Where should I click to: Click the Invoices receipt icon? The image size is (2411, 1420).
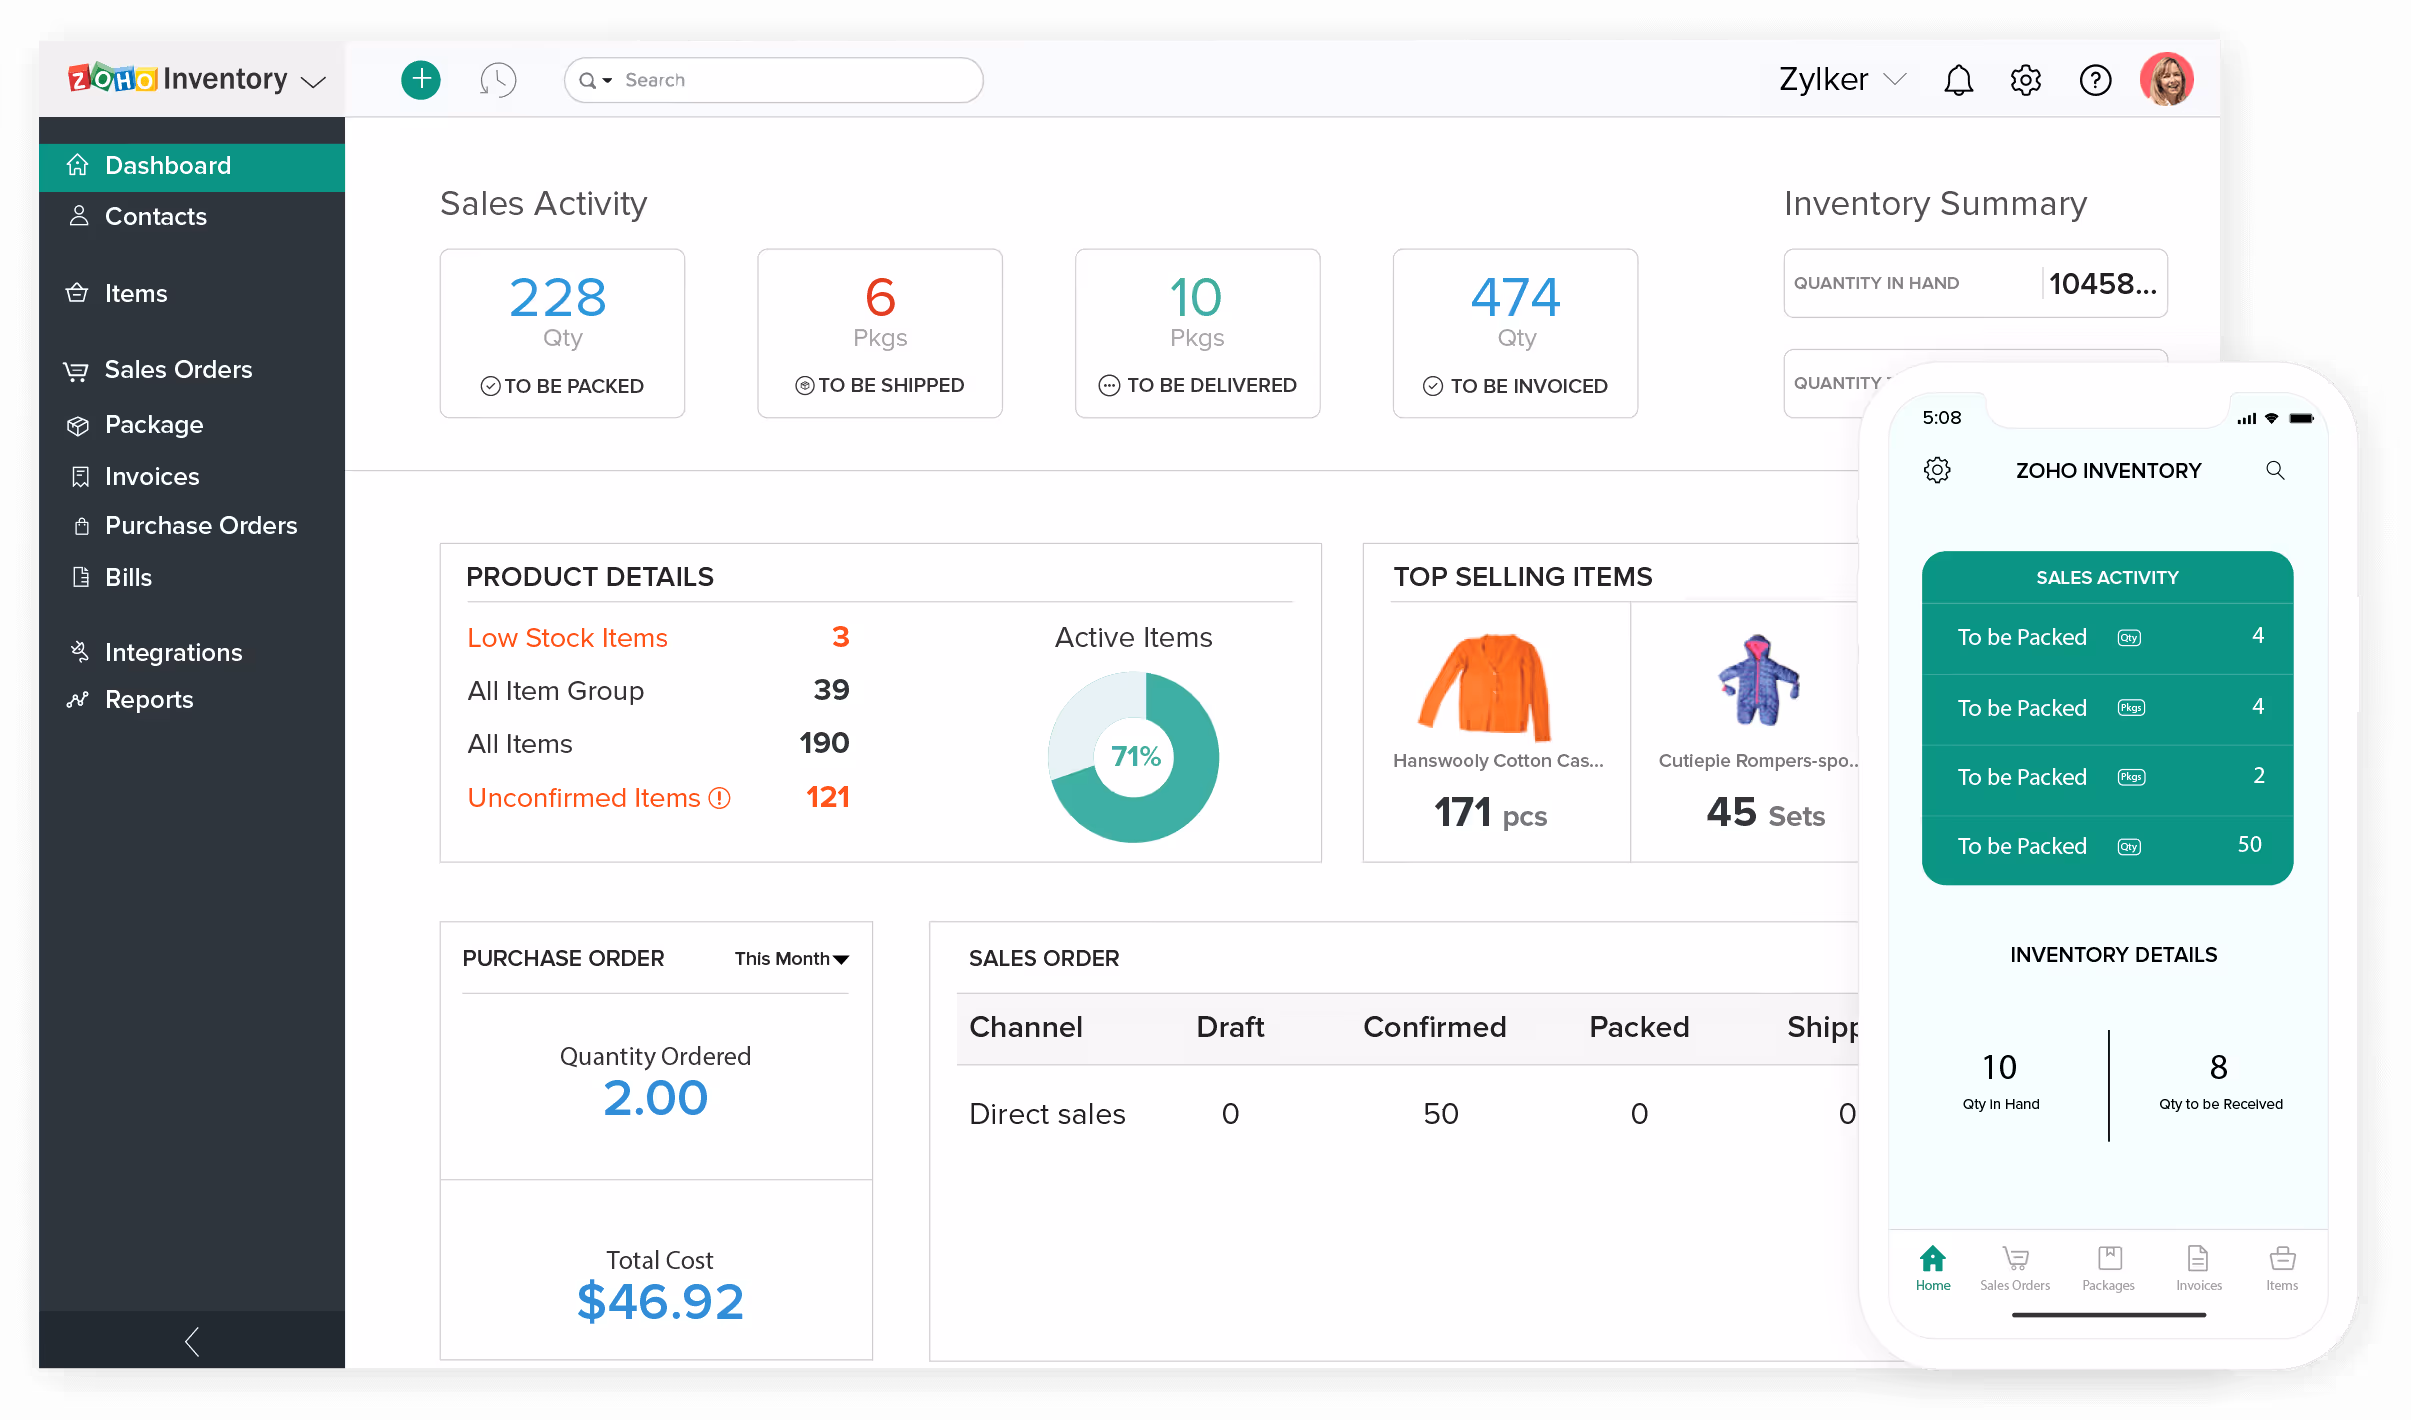pyautogui.click(x=81, y=477)
